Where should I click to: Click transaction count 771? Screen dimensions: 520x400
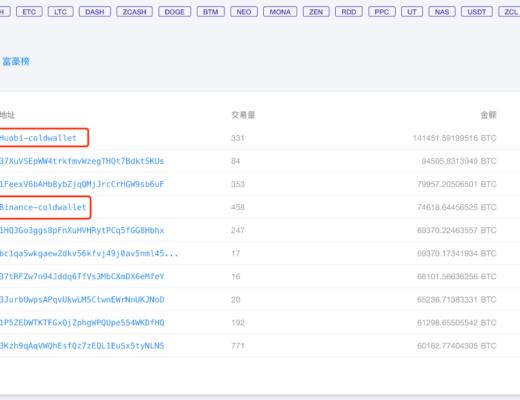(238, 346)
